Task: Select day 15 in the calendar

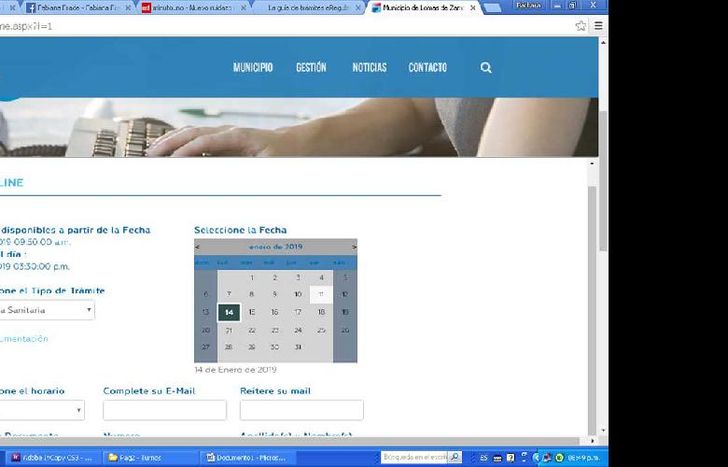Action: coord(252,312)
